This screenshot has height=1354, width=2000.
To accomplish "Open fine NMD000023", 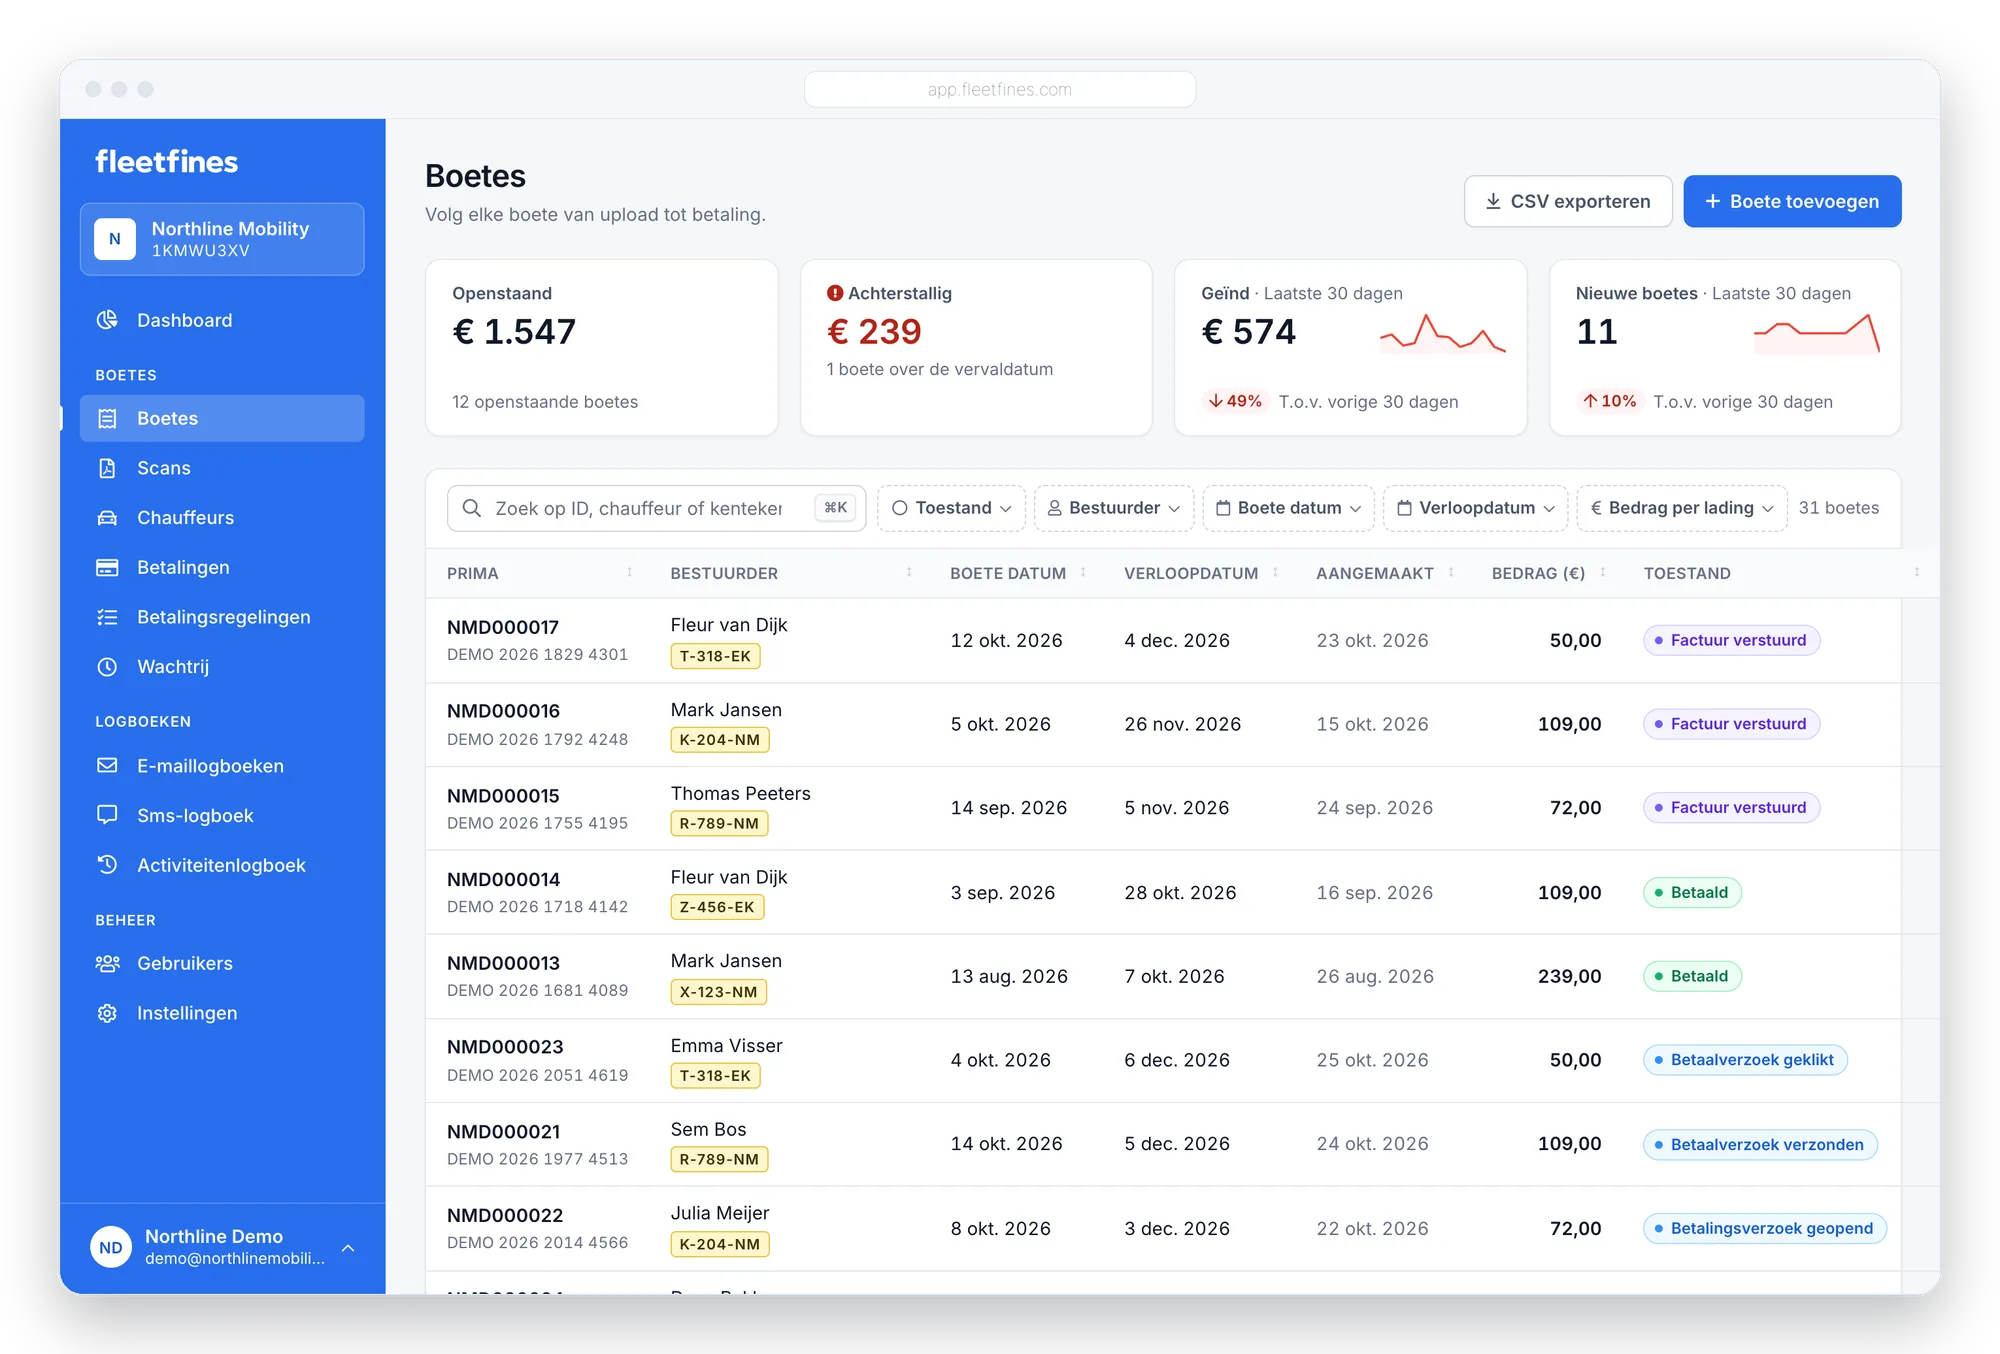I will tap(505, 1047).
